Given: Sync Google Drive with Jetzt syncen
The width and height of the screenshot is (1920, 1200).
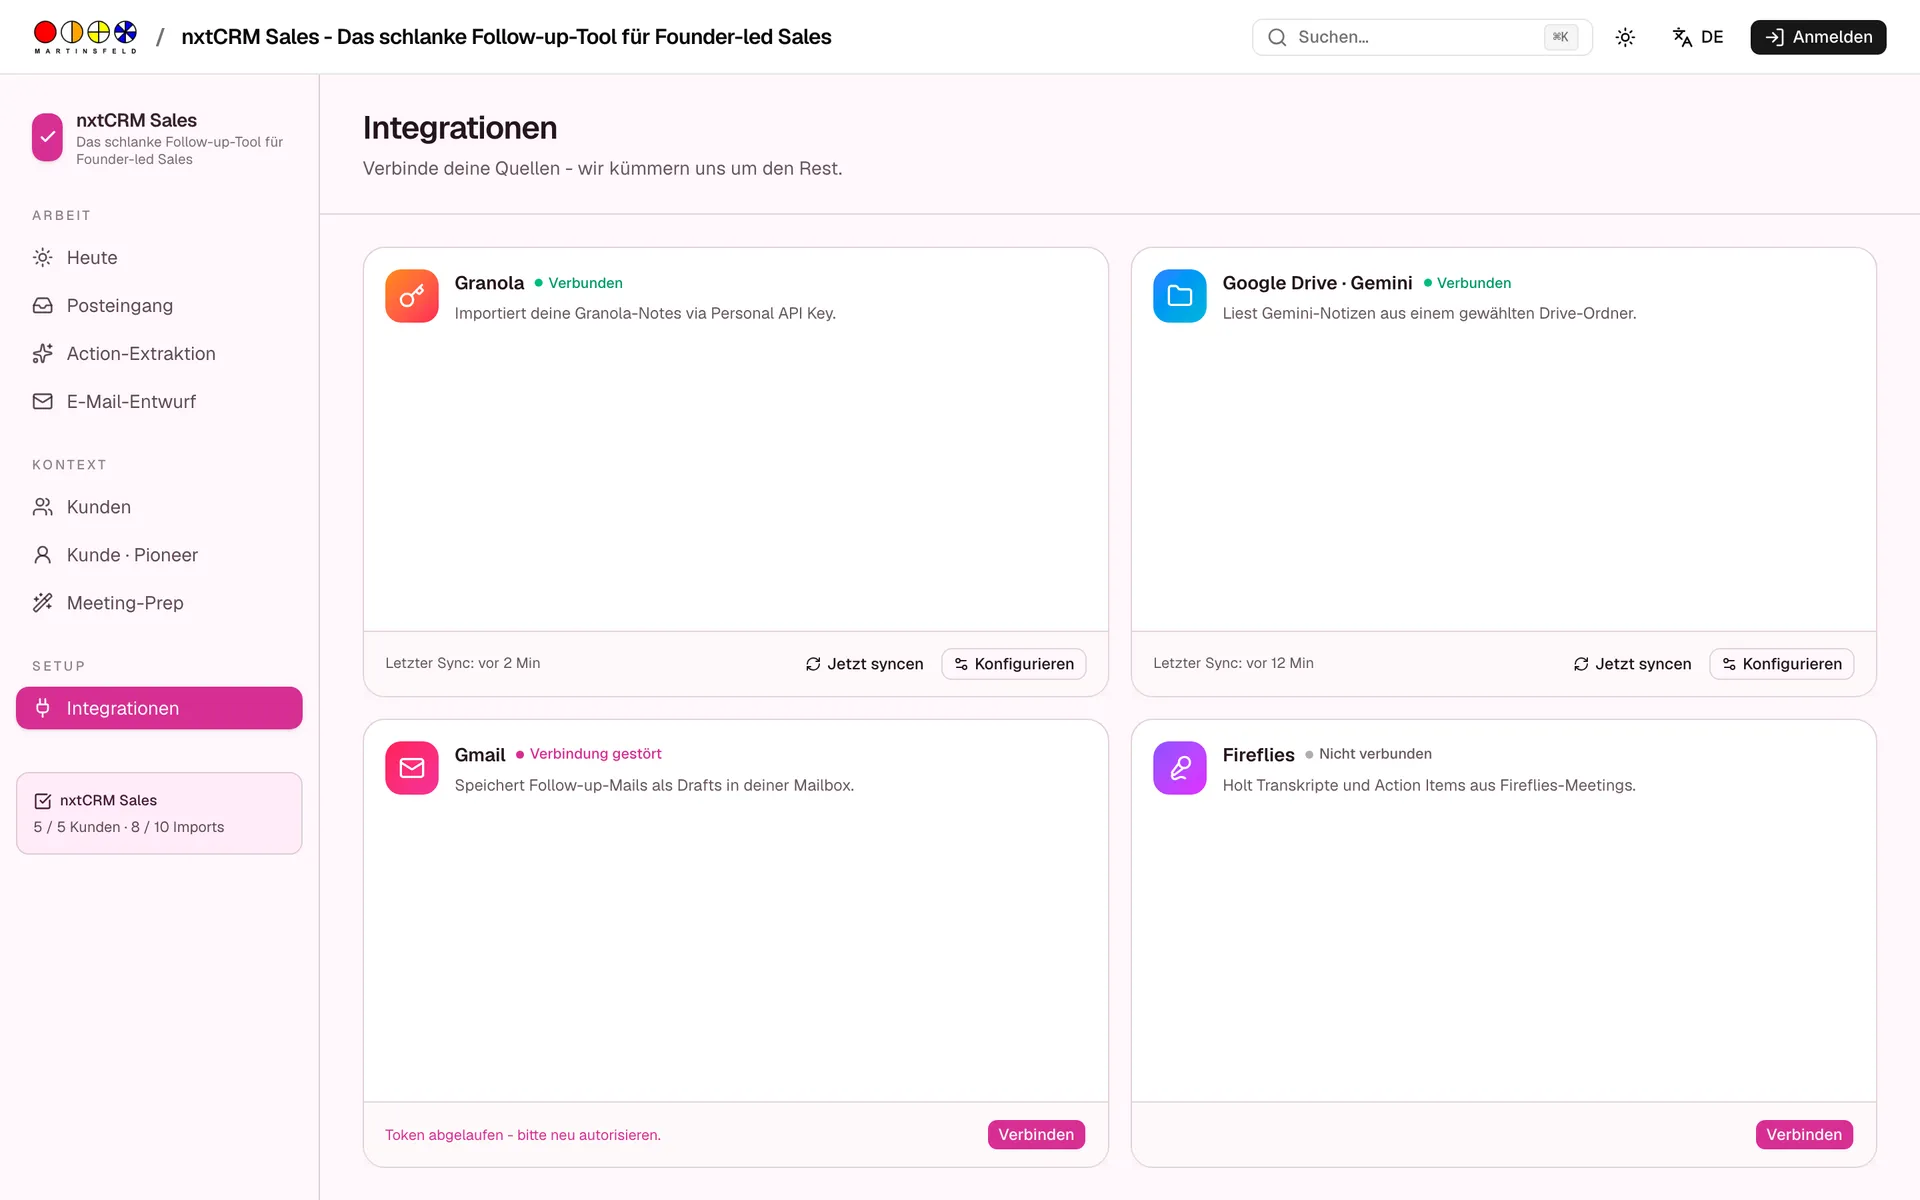Looking at the screenshot, I should pos(1632,664).
